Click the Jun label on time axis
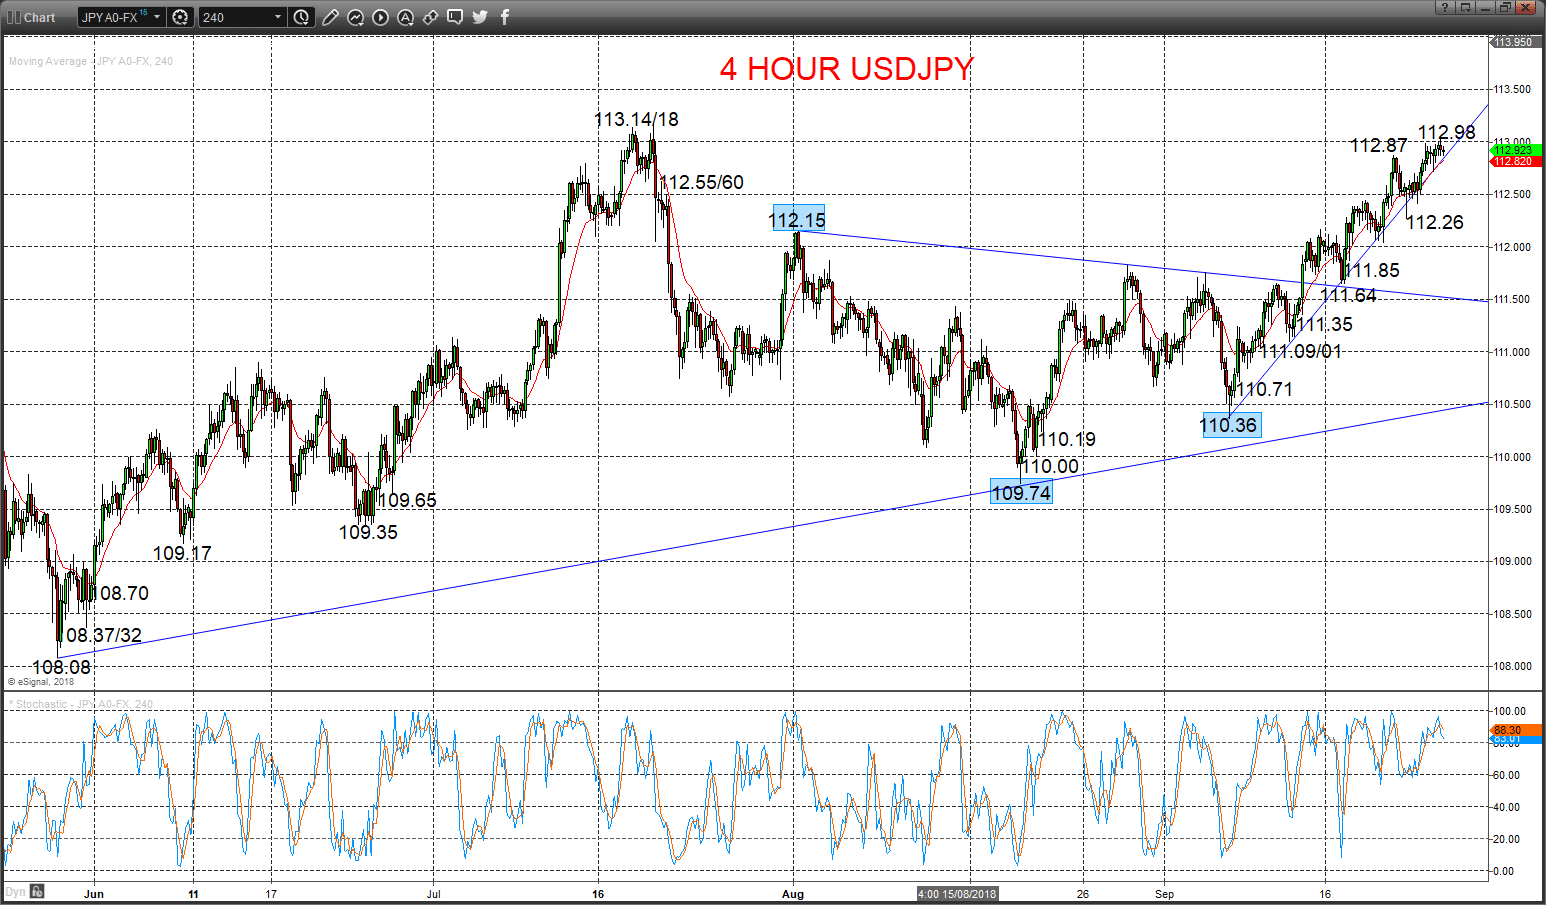Image resolution: width=1546 pixels, height=905 pixels. point(94,894)
